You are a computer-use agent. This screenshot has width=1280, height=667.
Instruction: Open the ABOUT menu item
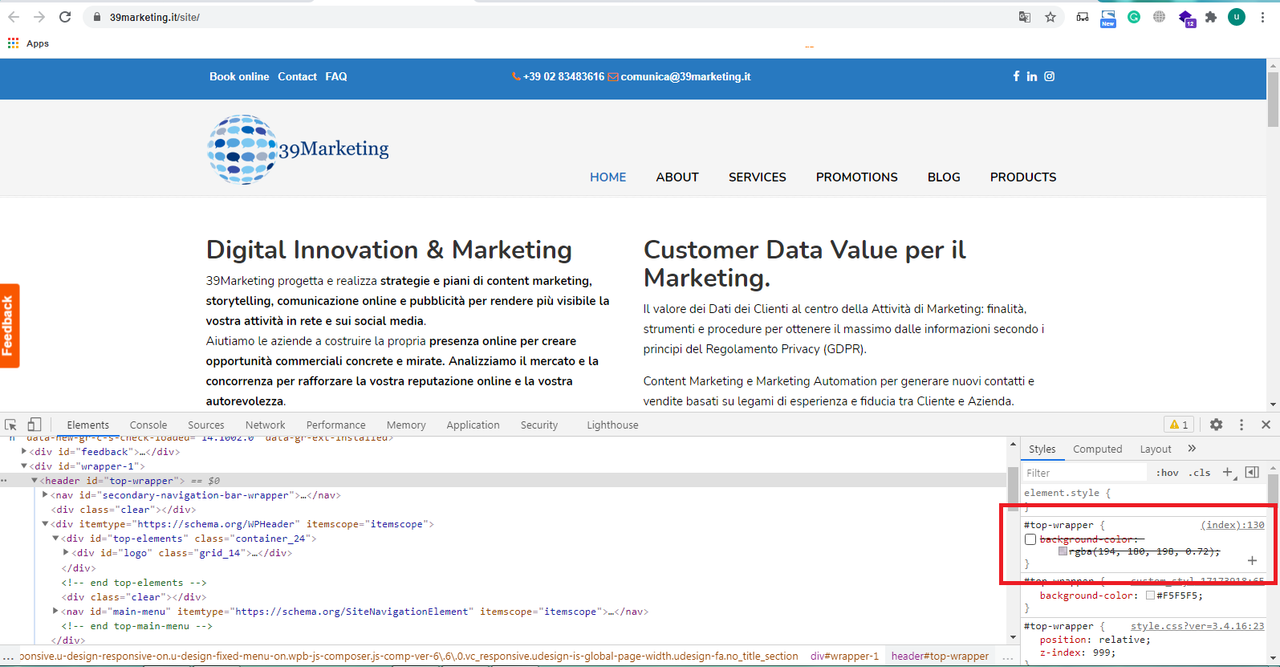pos(677,177)
